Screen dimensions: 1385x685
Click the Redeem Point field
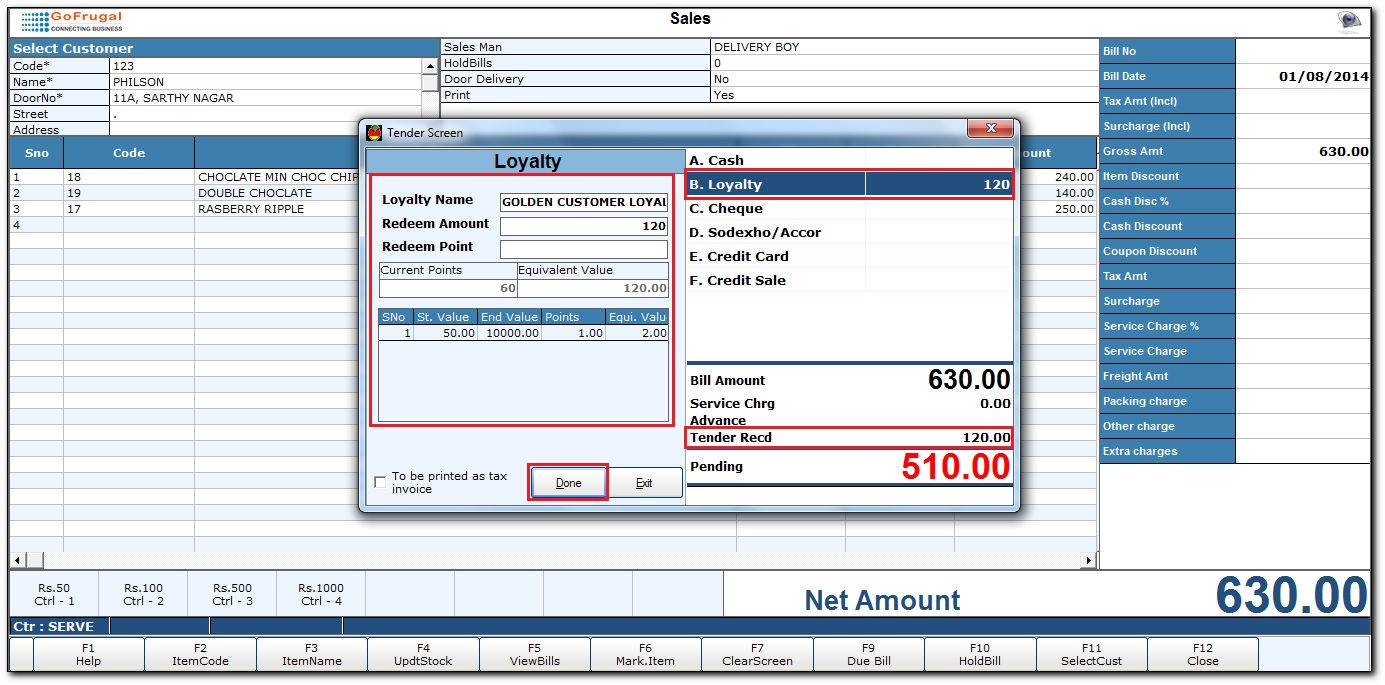[584, 249]
